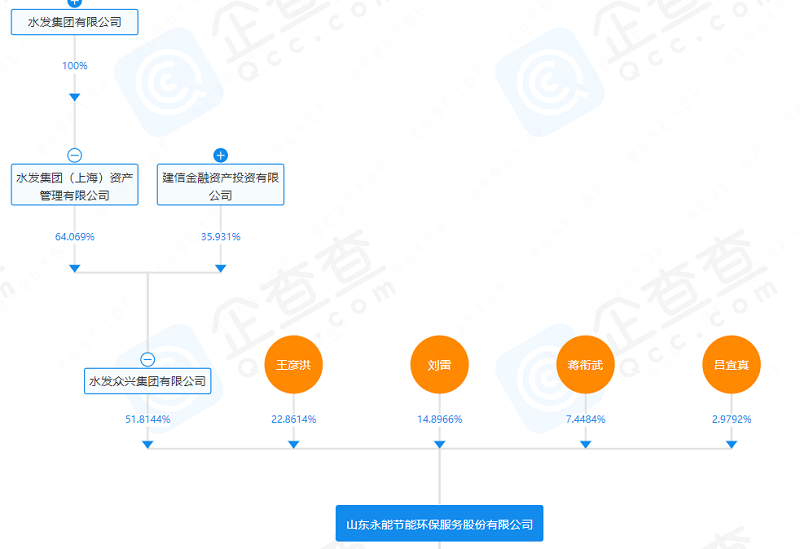Select shareholder circle 蒋衔武

(585, 364)
